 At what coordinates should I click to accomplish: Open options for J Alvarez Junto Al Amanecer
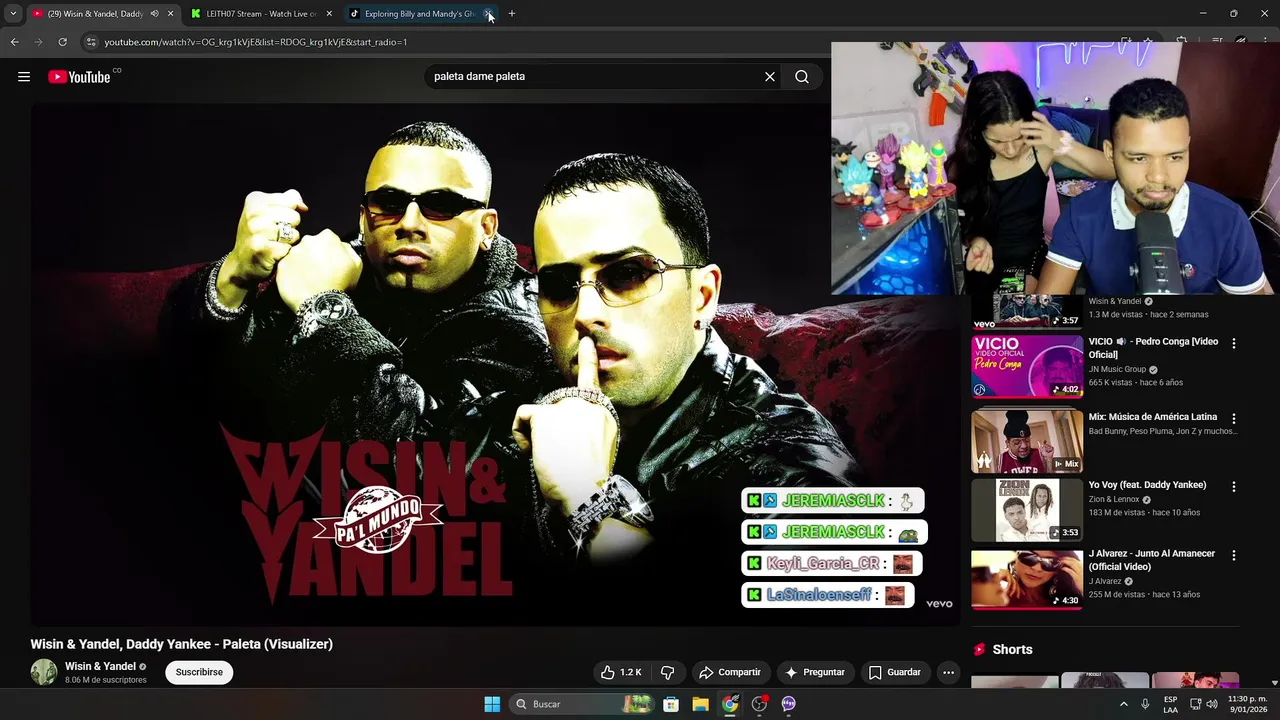point(1233,555)
